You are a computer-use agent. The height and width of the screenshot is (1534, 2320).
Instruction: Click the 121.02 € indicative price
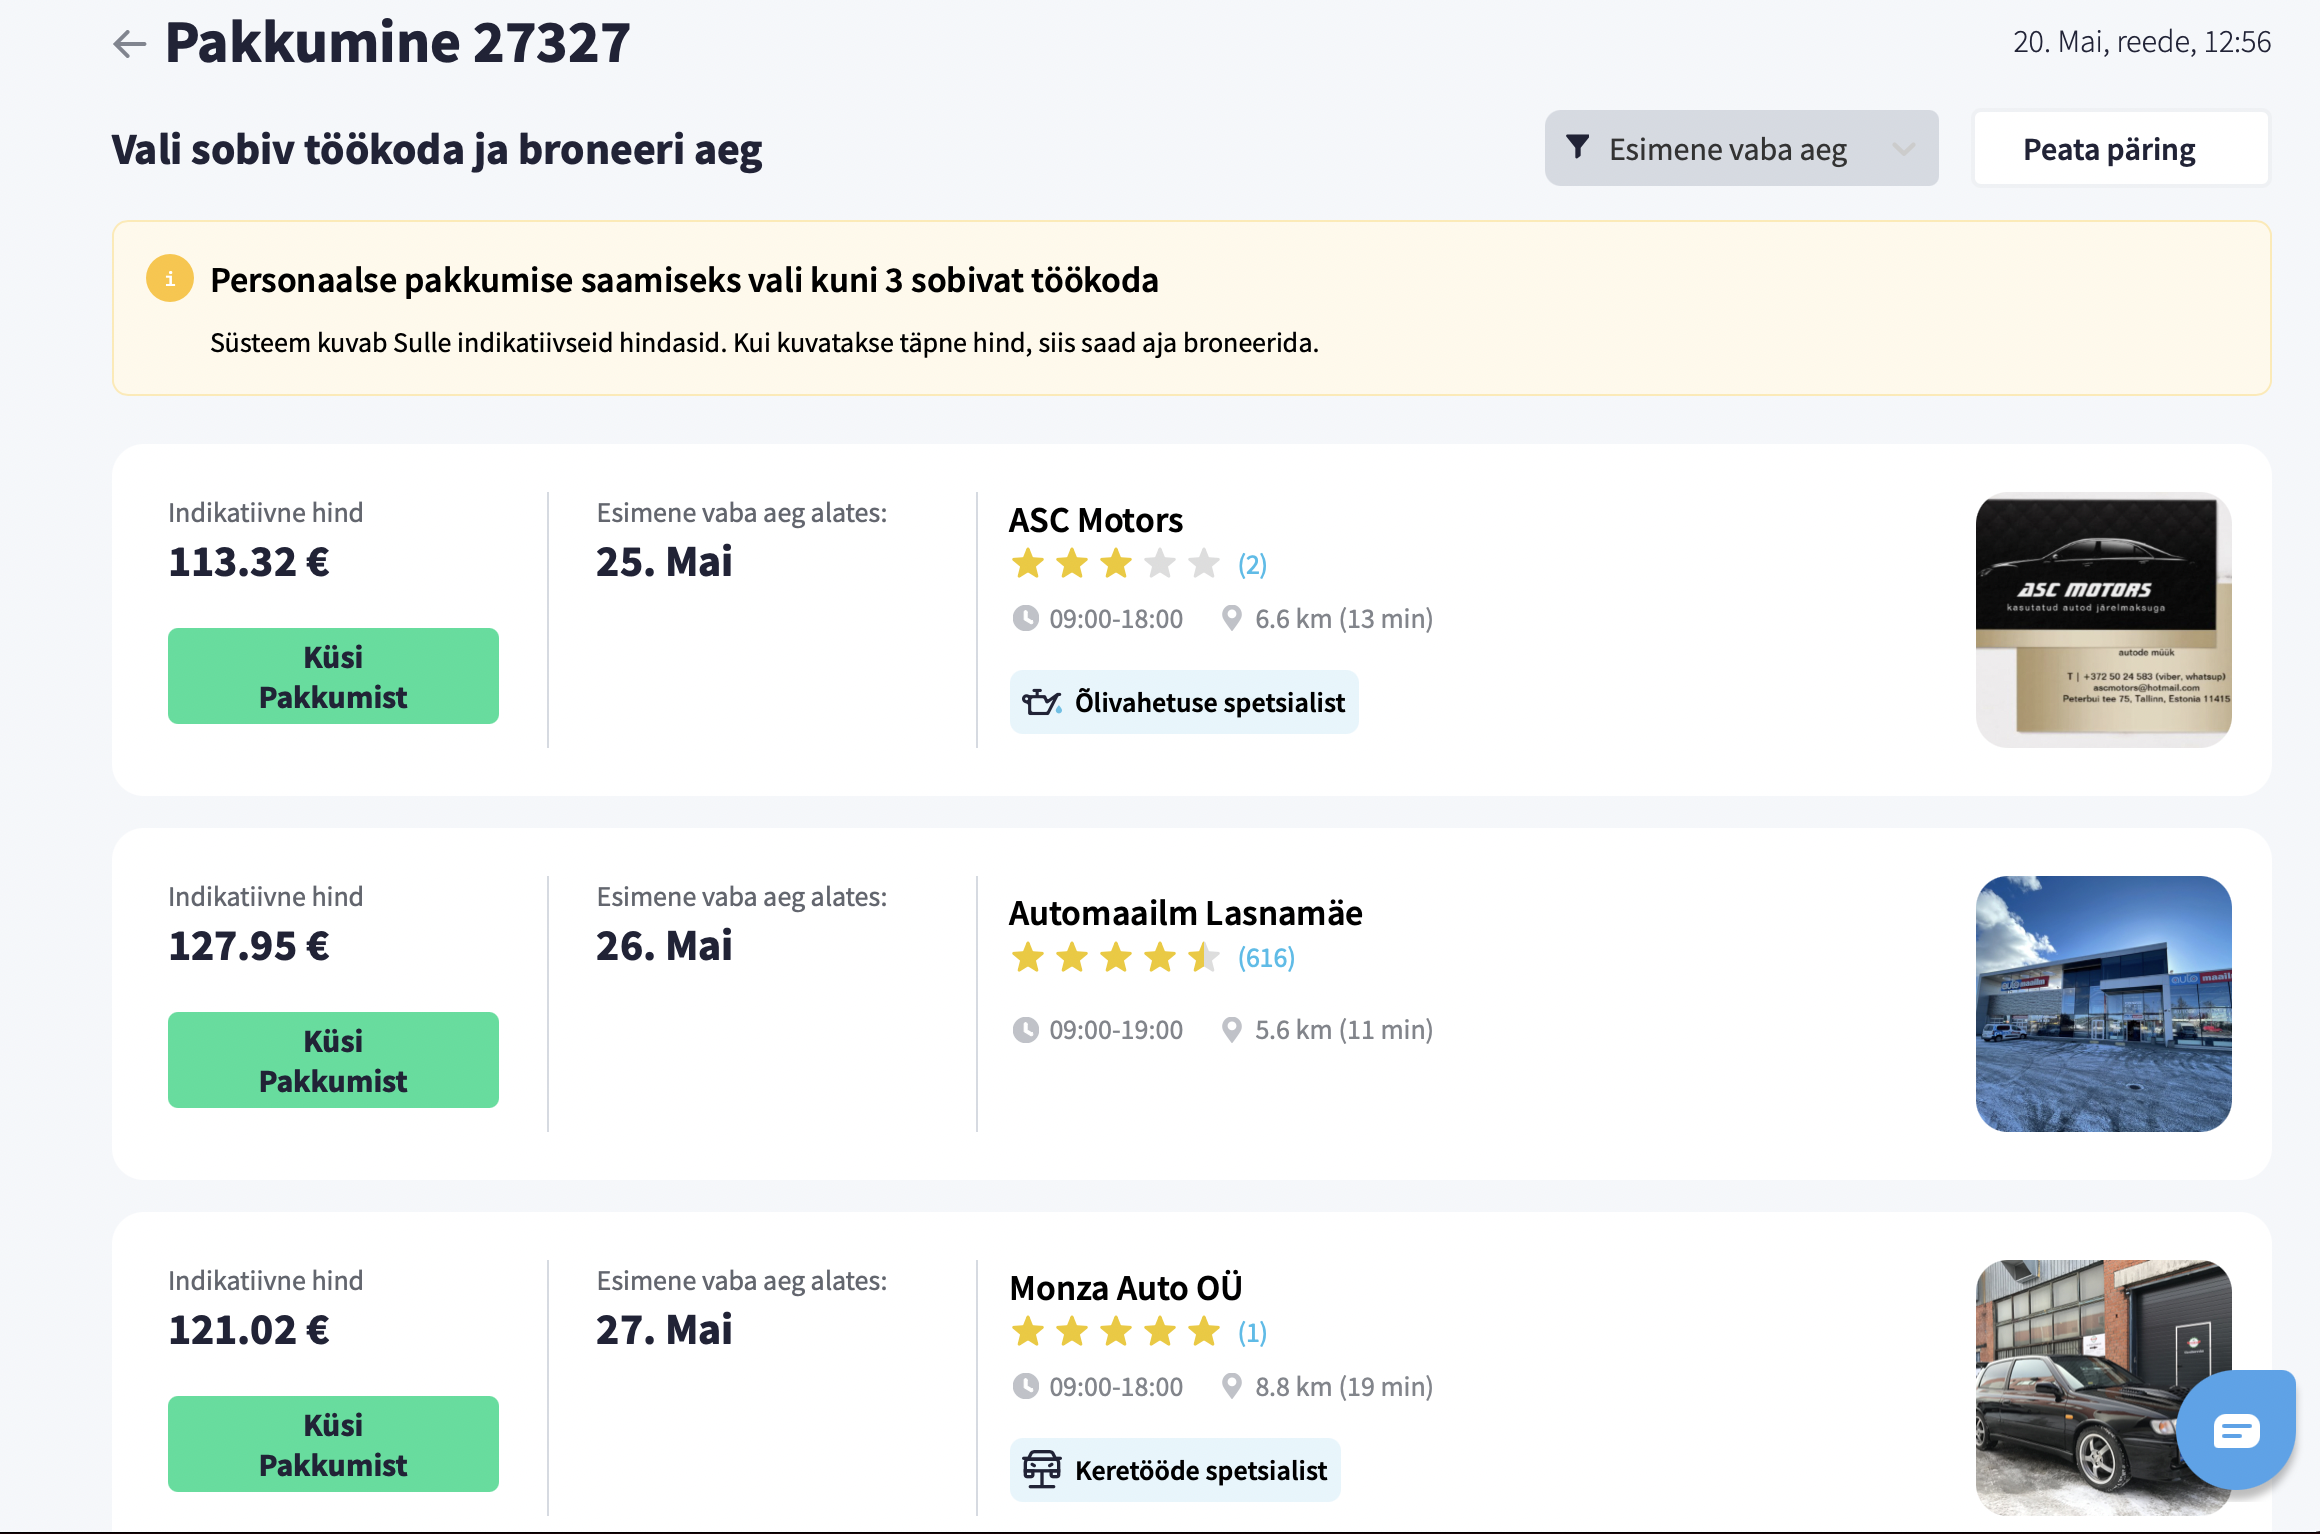(249, 1330)
